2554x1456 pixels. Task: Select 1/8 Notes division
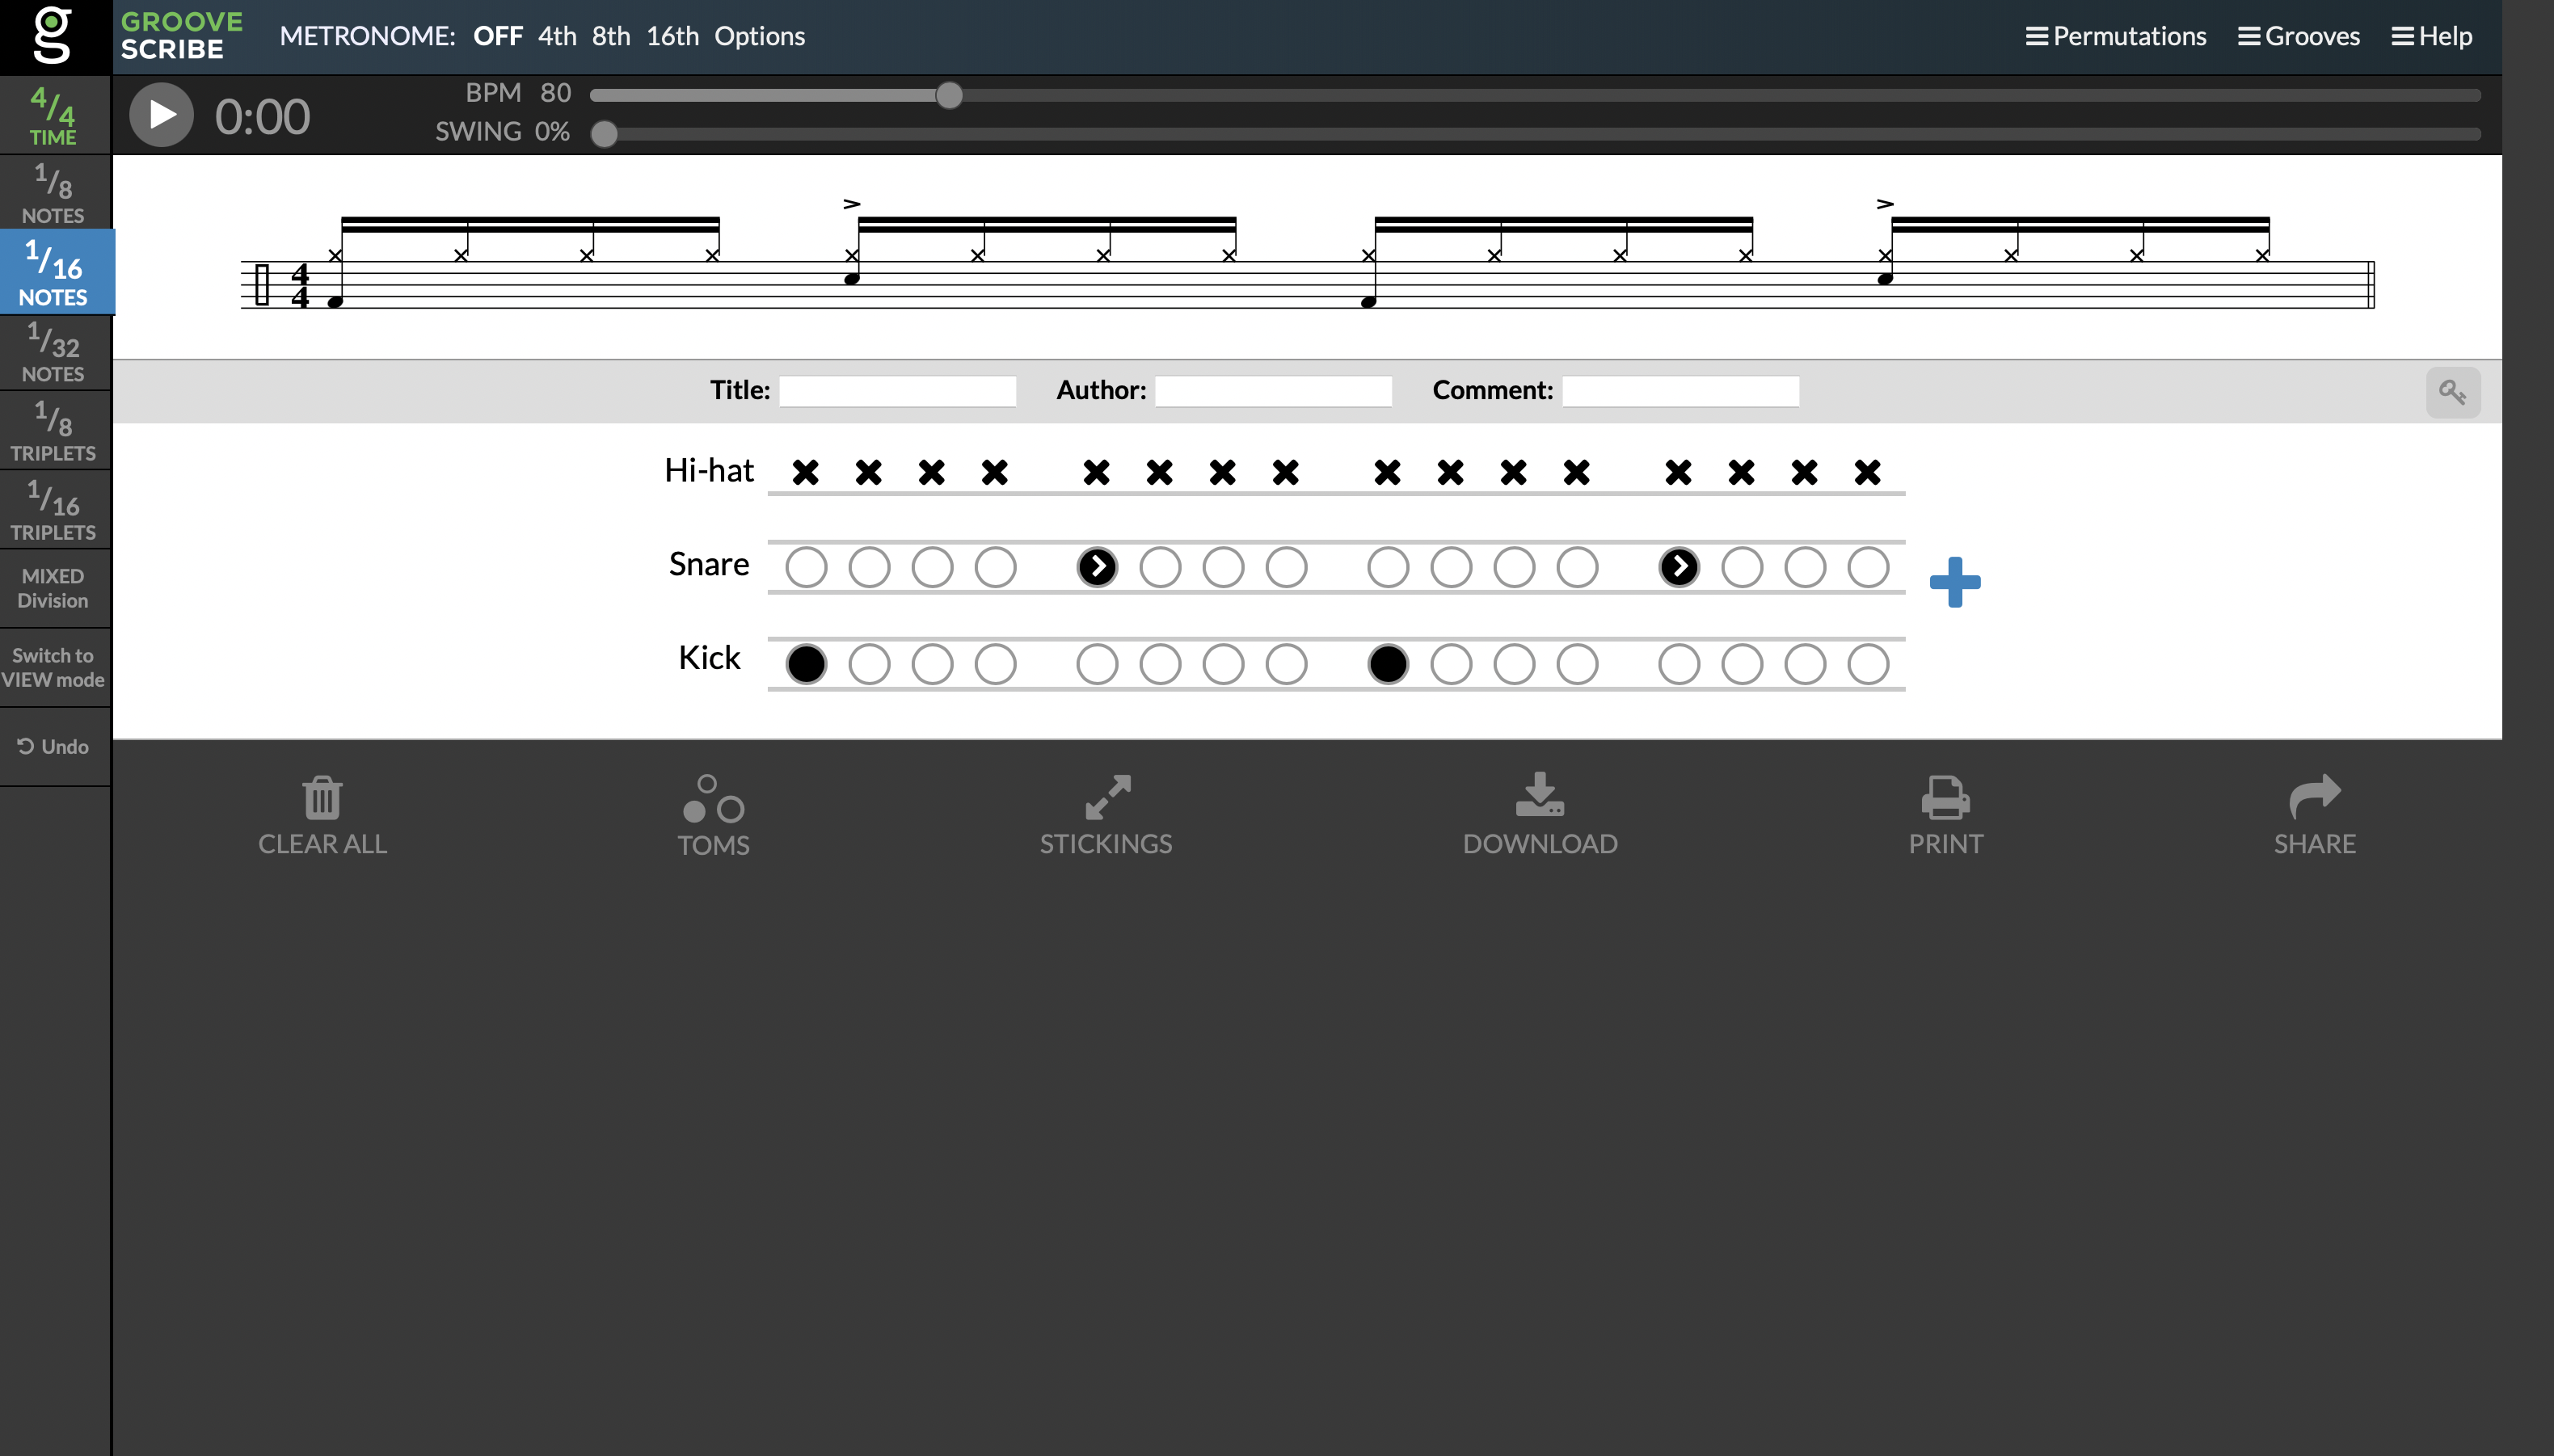54,193
